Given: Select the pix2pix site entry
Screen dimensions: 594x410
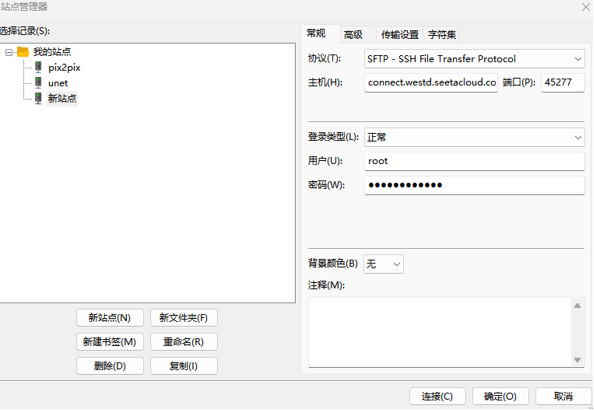Looking at the screenshot, I should coord(64,68).
